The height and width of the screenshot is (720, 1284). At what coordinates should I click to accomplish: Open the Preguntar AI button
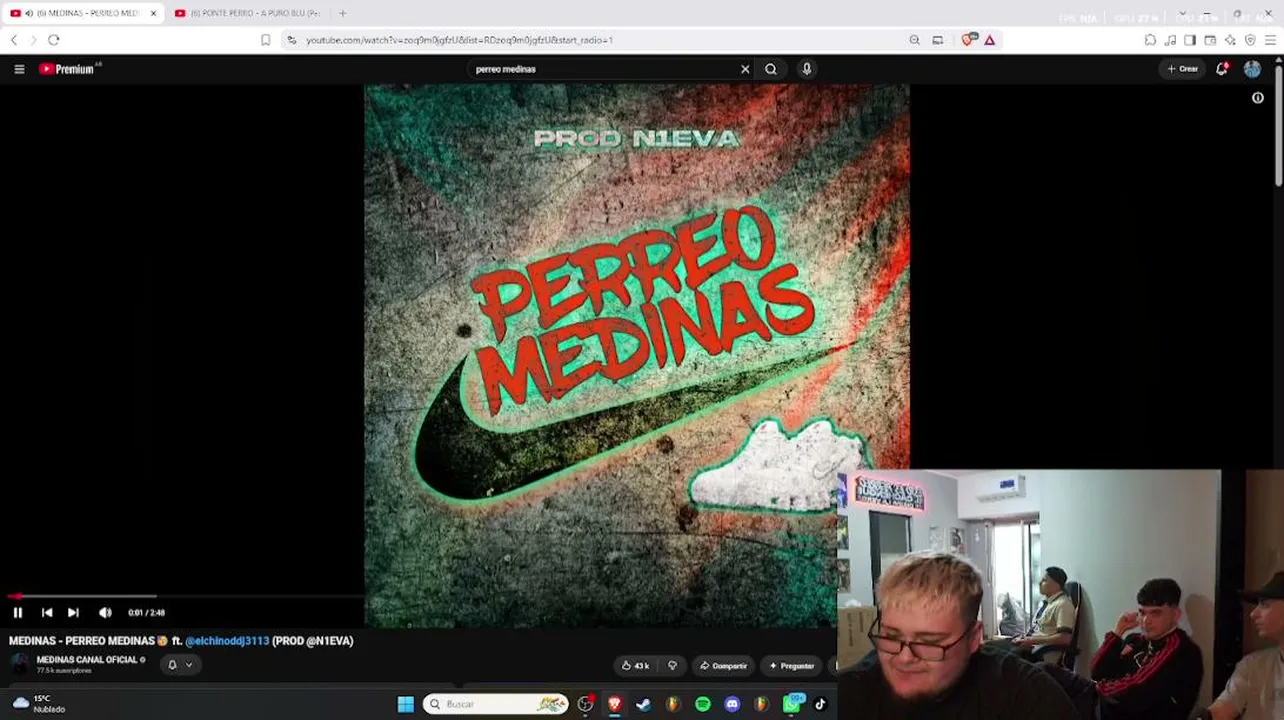point(792,666)
